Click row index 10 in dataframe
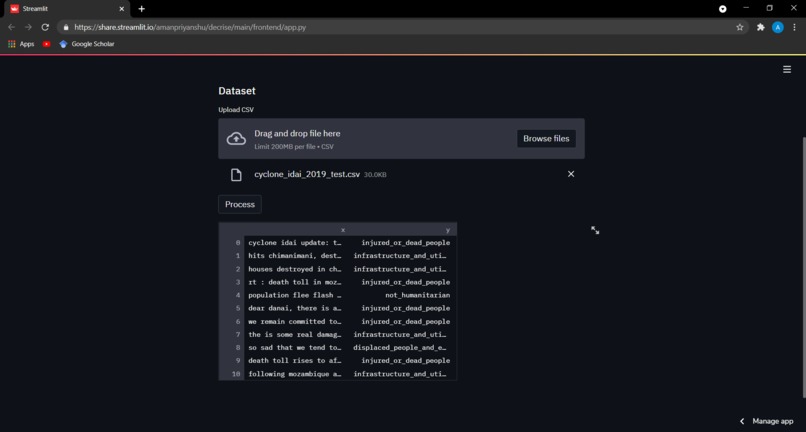This screenshot has height=432, width=806. pos(232,374)
